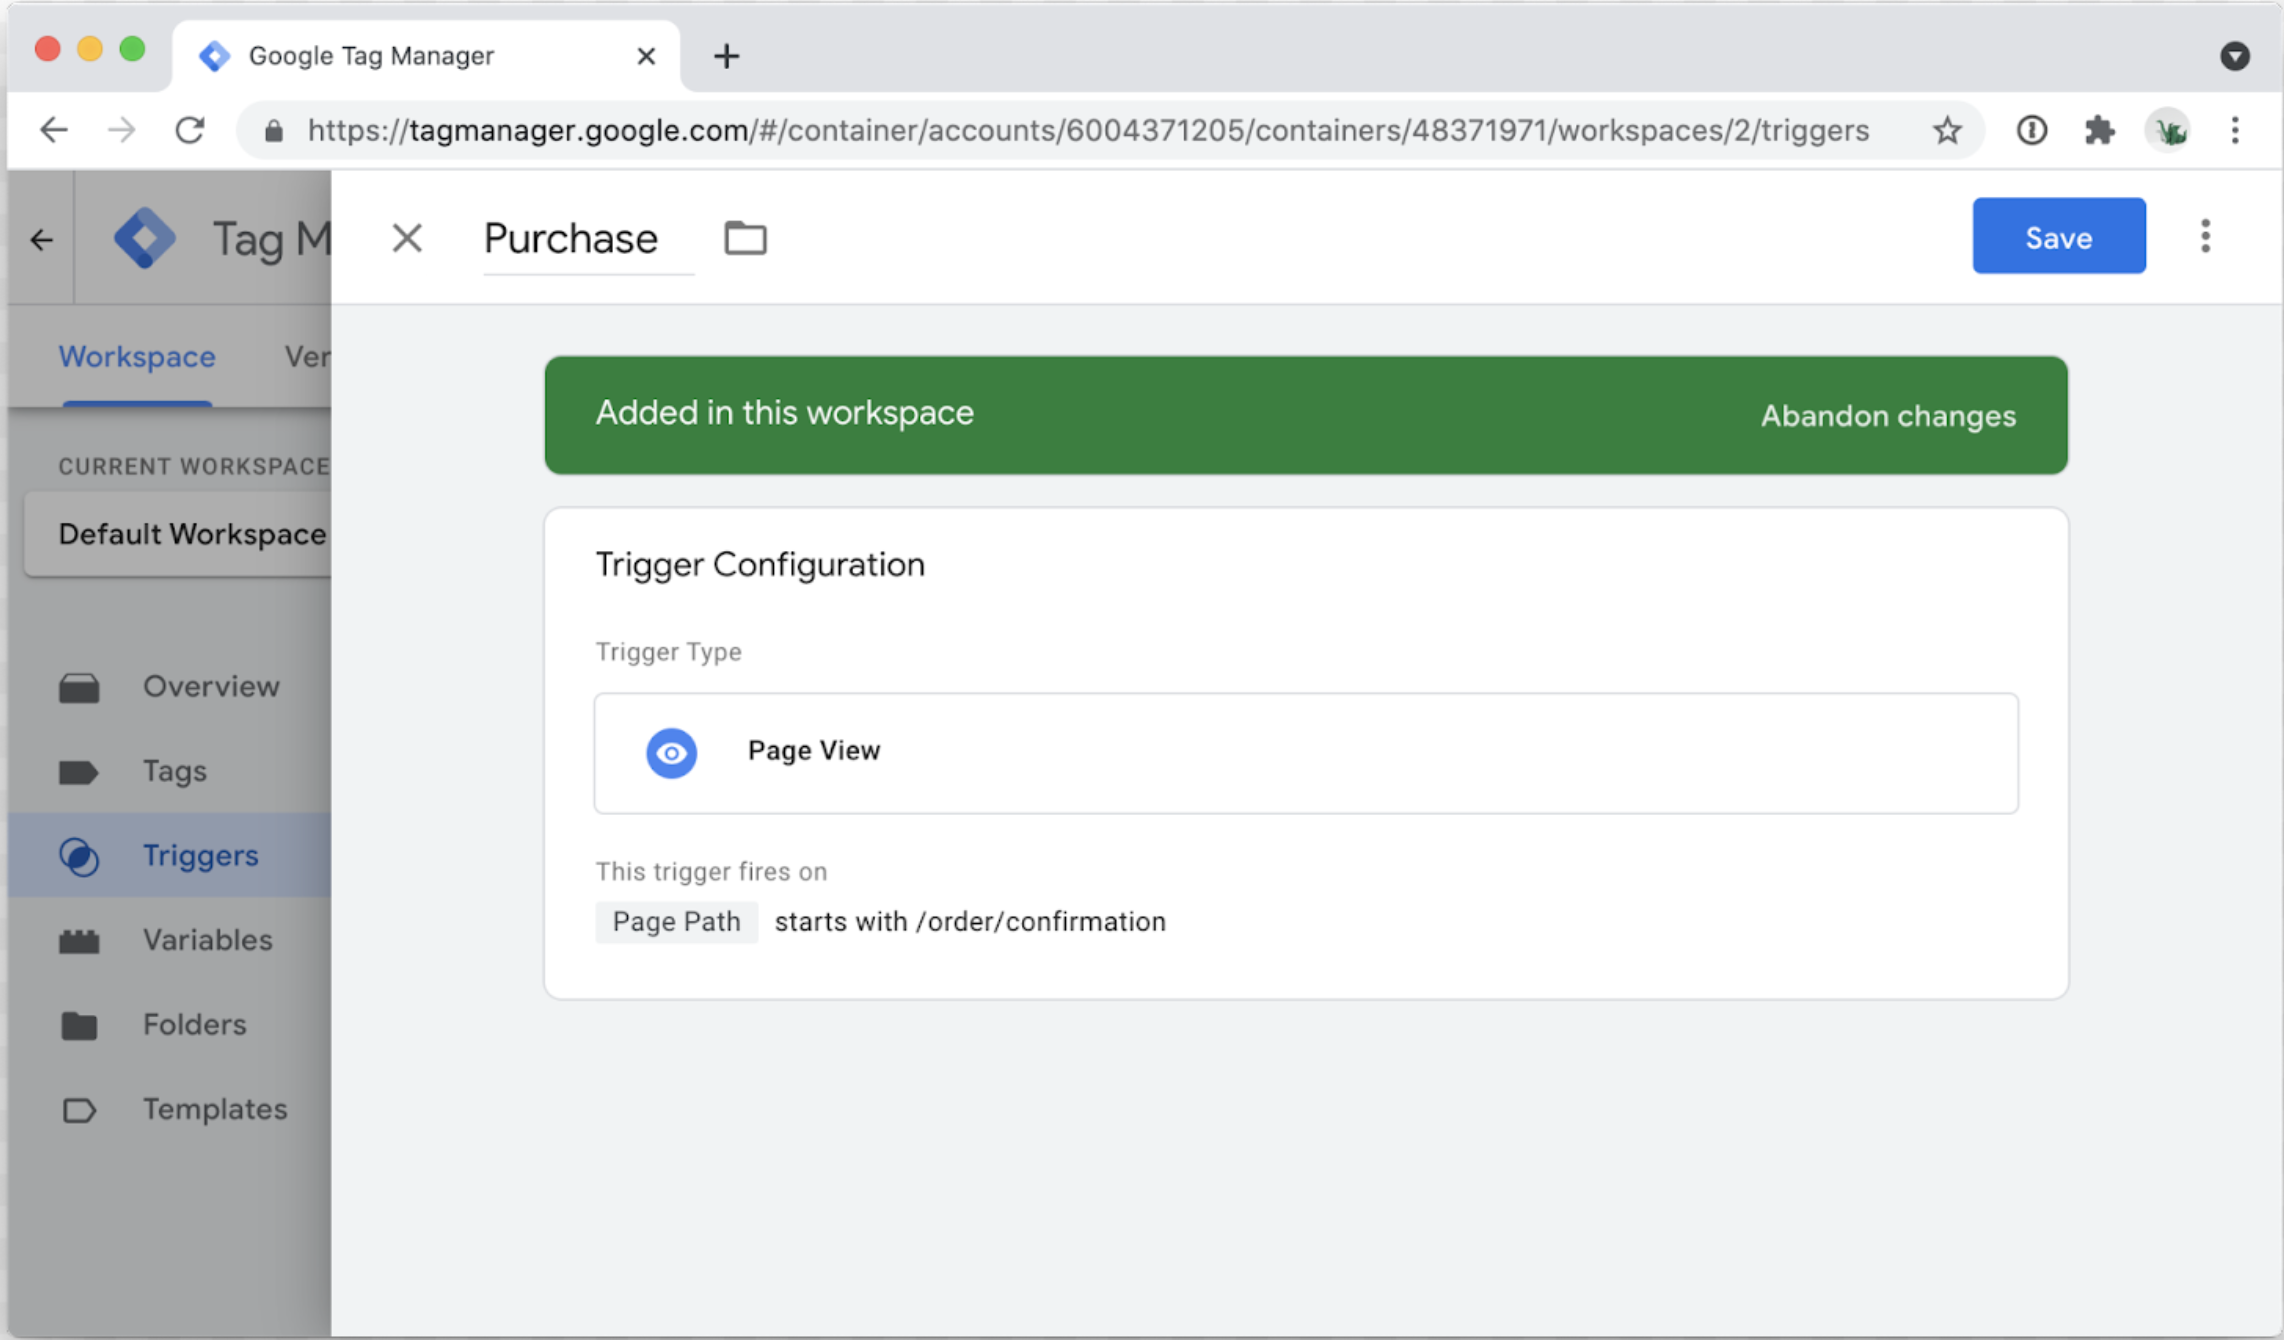Open Variables in the sidebar
Viewport: 2284px width, 1340px height.
point(169,940)
